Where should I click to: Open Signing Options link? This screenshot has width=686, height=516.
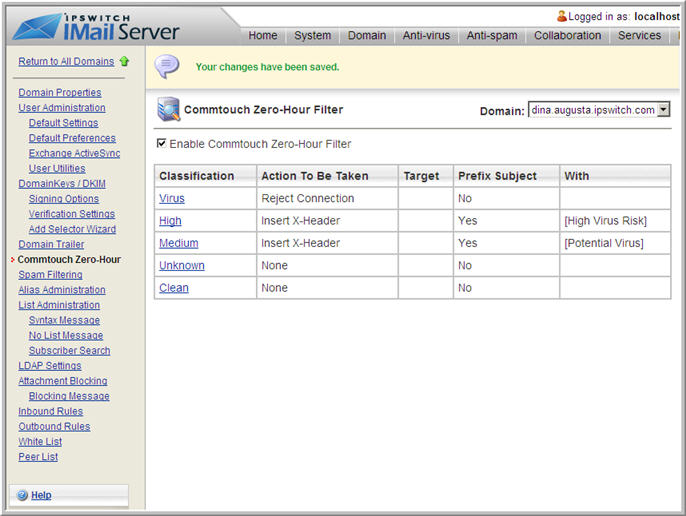[x=64, y=199]
